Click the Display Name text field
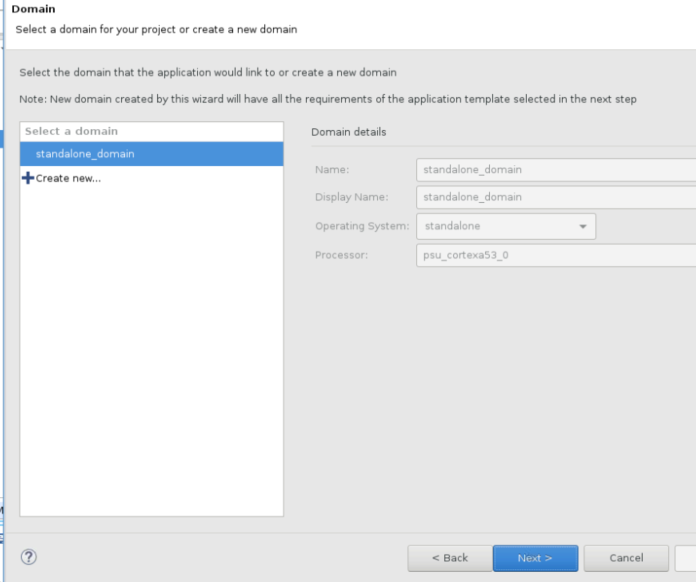 (x=555, y=197)
